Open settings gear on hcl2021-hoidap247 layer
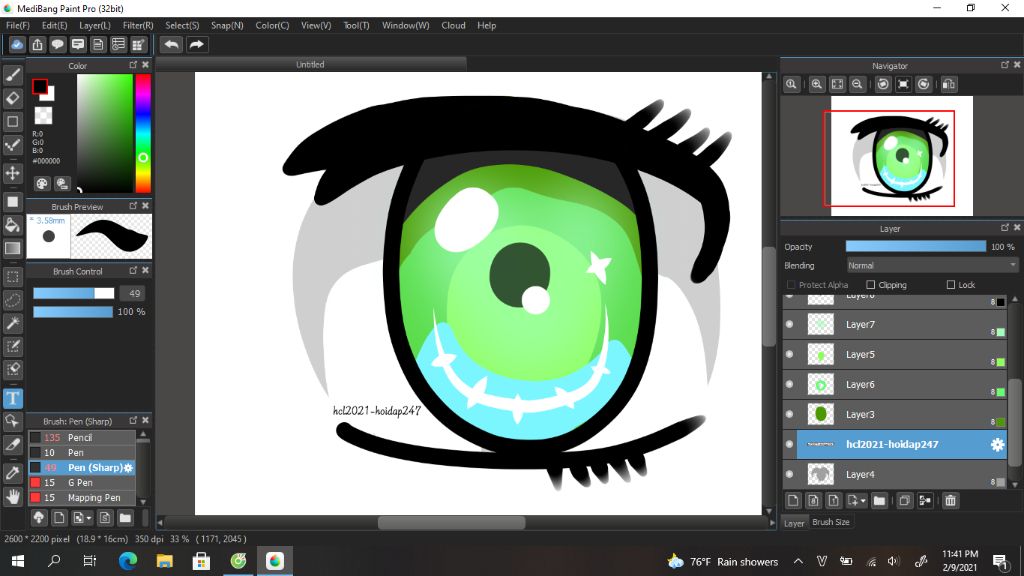Viewport: 1024px width, 576px height. (x=997, y=445)
